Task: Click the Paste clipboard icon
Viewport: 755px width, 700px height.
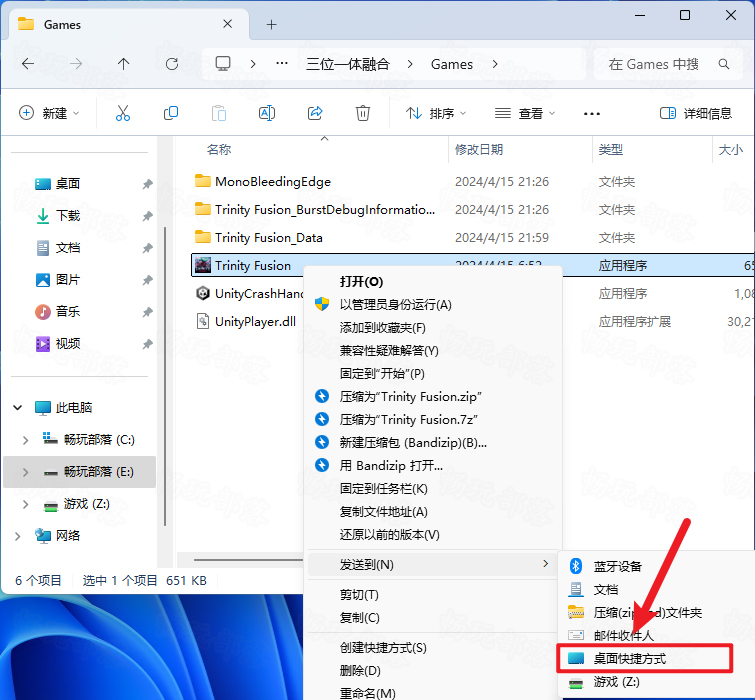Action: 219,113
